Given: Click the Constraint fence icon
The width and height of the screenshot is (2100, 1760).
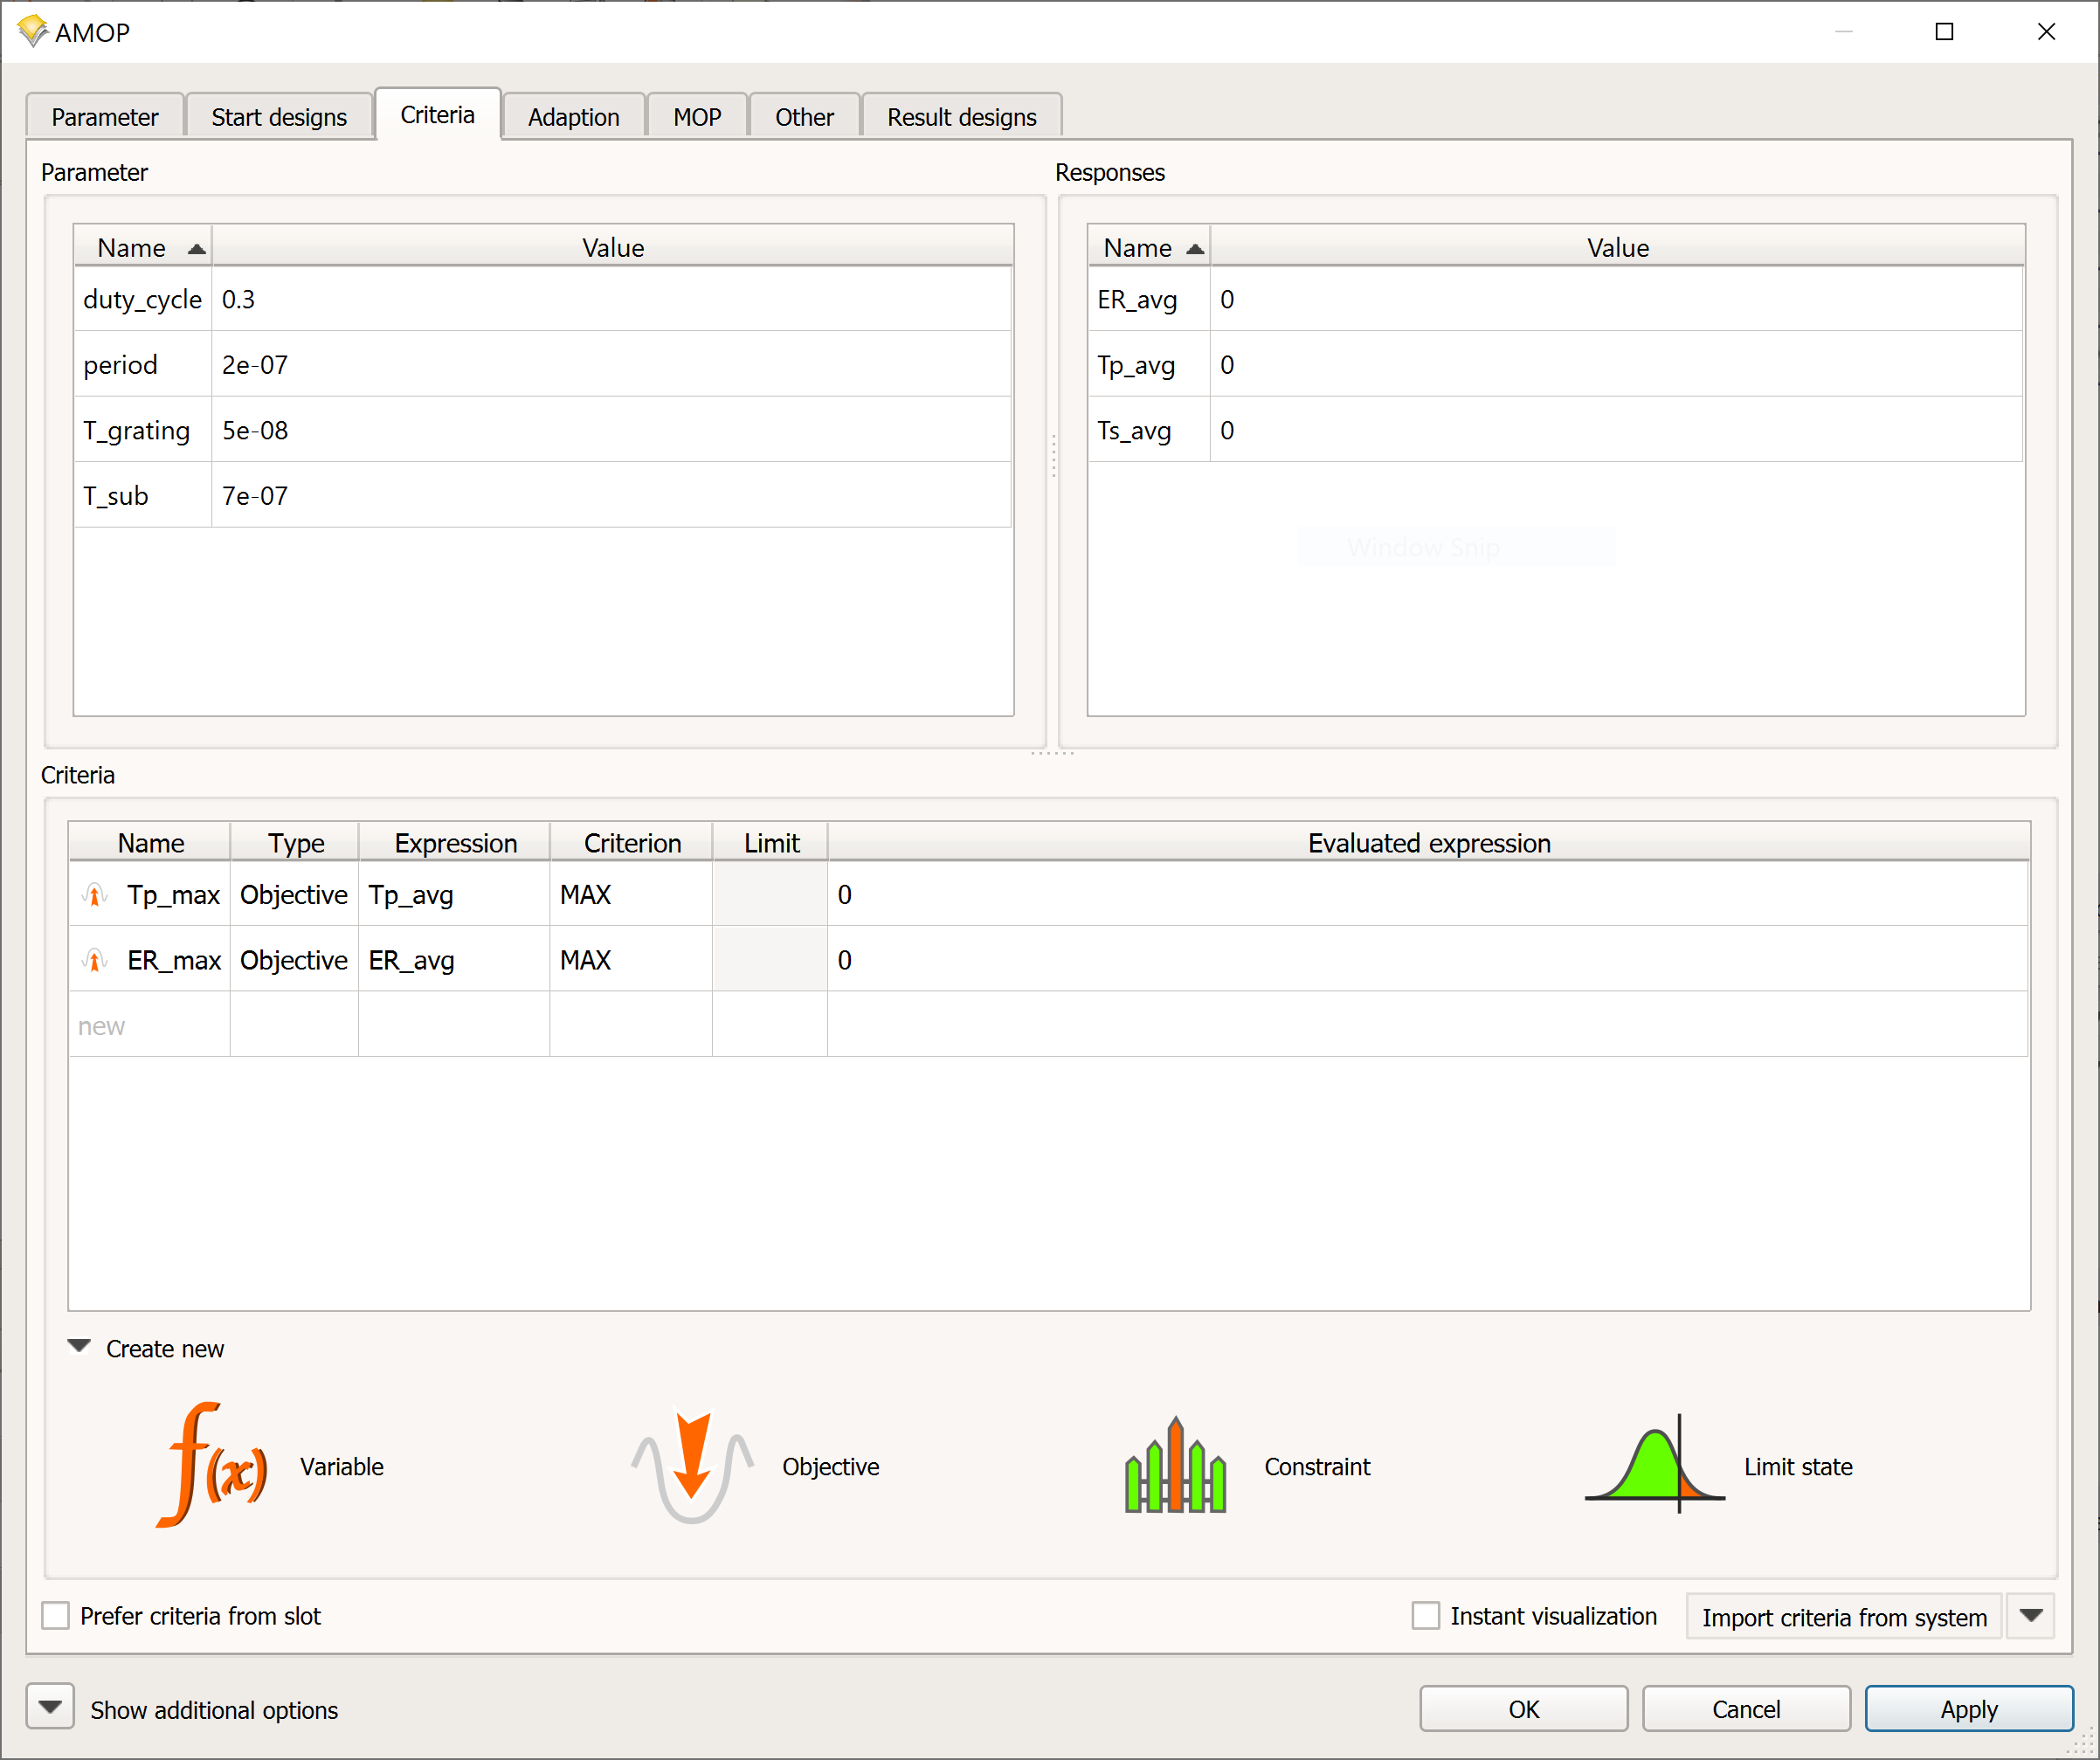Looking at the screenshot, I should pyautogui.click(x=1175, y=1465).
